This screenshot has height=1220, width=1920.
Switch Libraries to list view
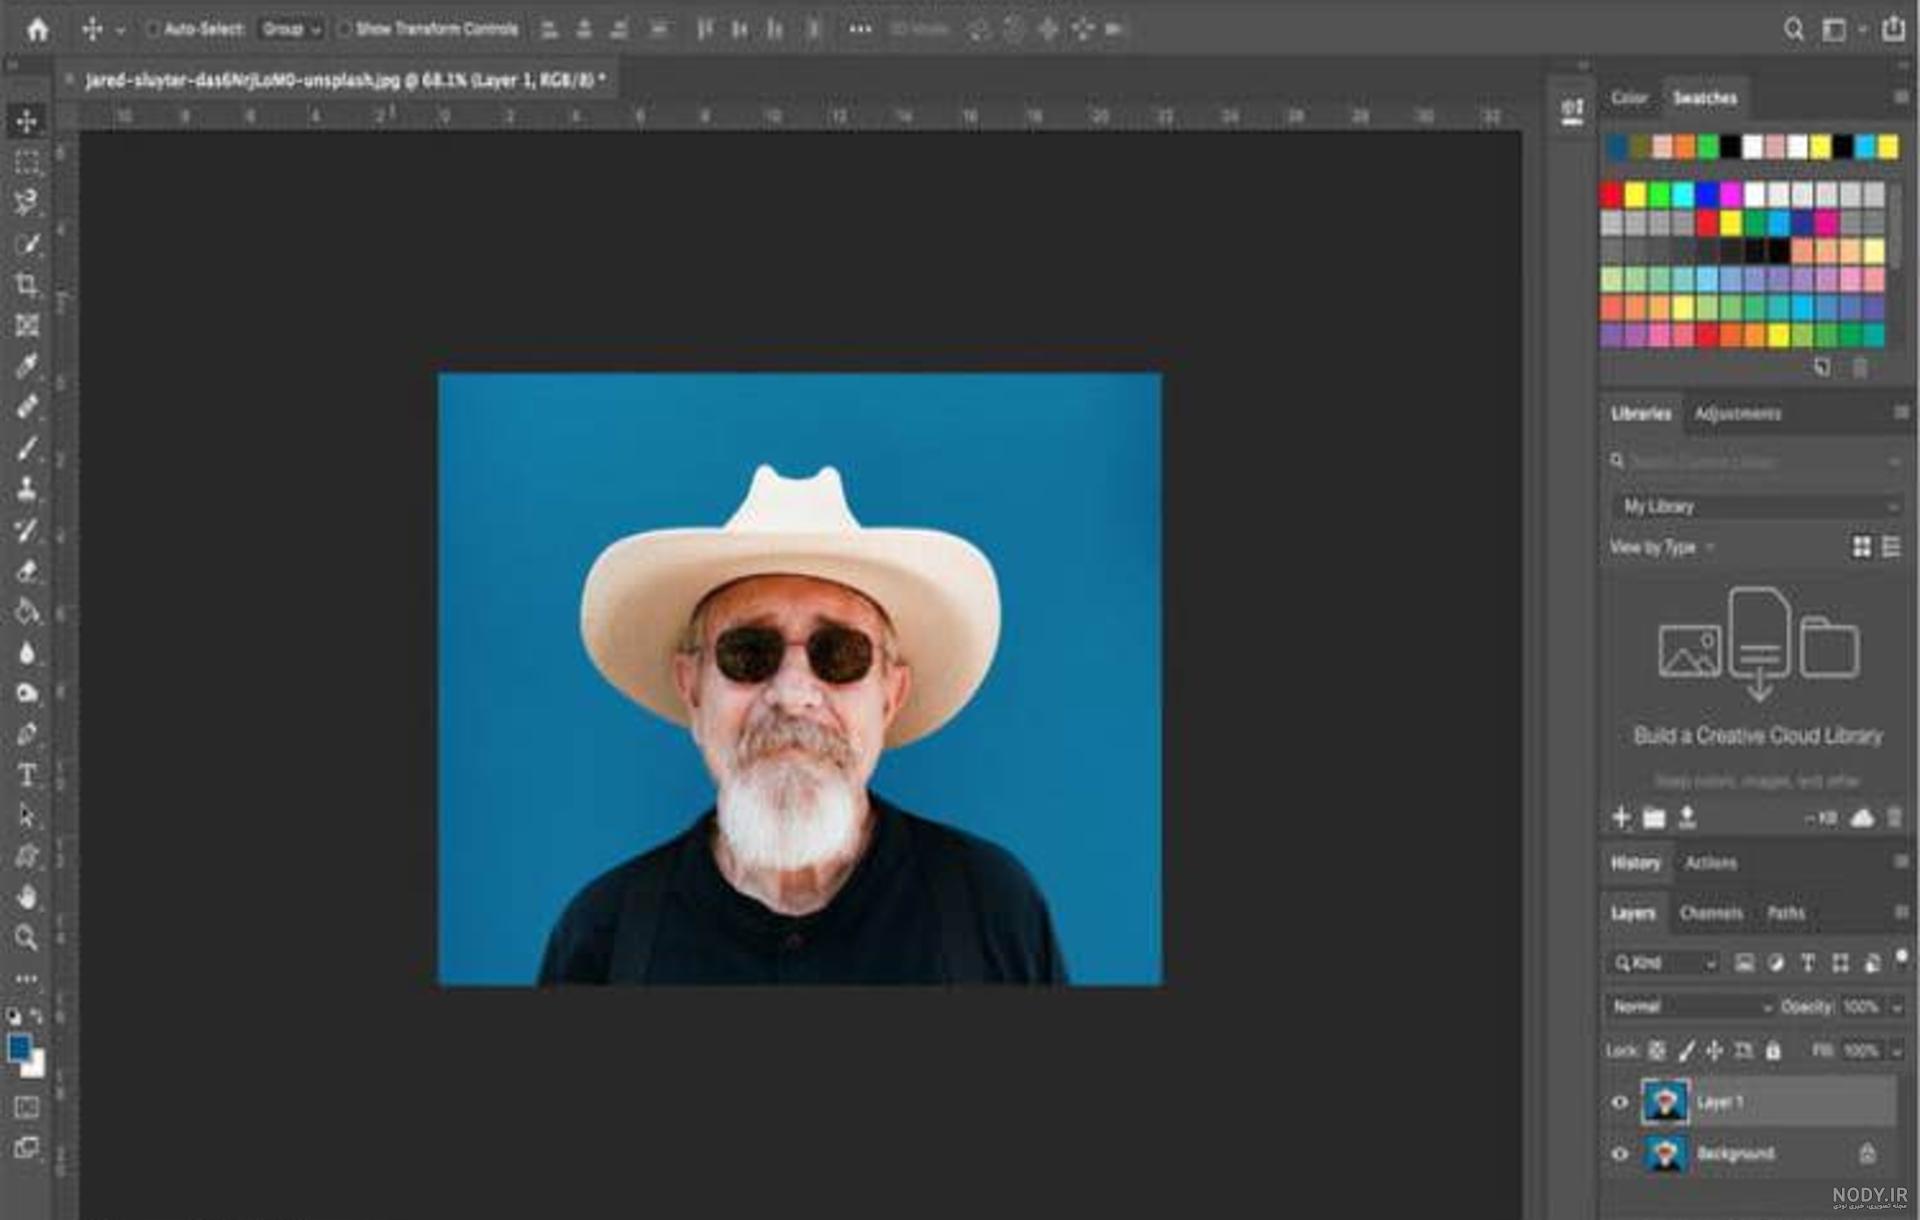1891,547
